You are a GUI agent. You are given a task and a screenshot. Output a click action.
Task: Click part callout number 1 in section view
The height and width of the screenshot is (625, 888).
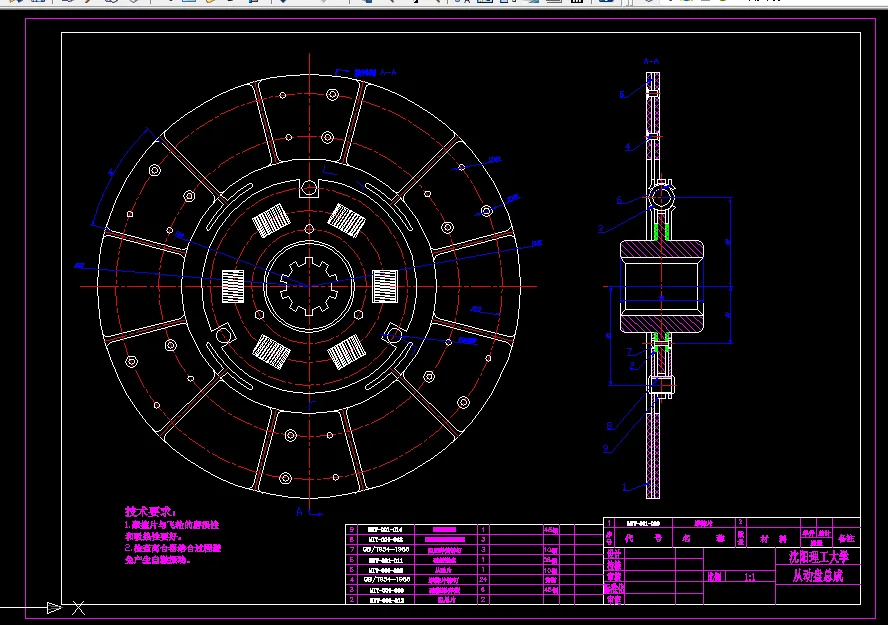click(625, 487)
